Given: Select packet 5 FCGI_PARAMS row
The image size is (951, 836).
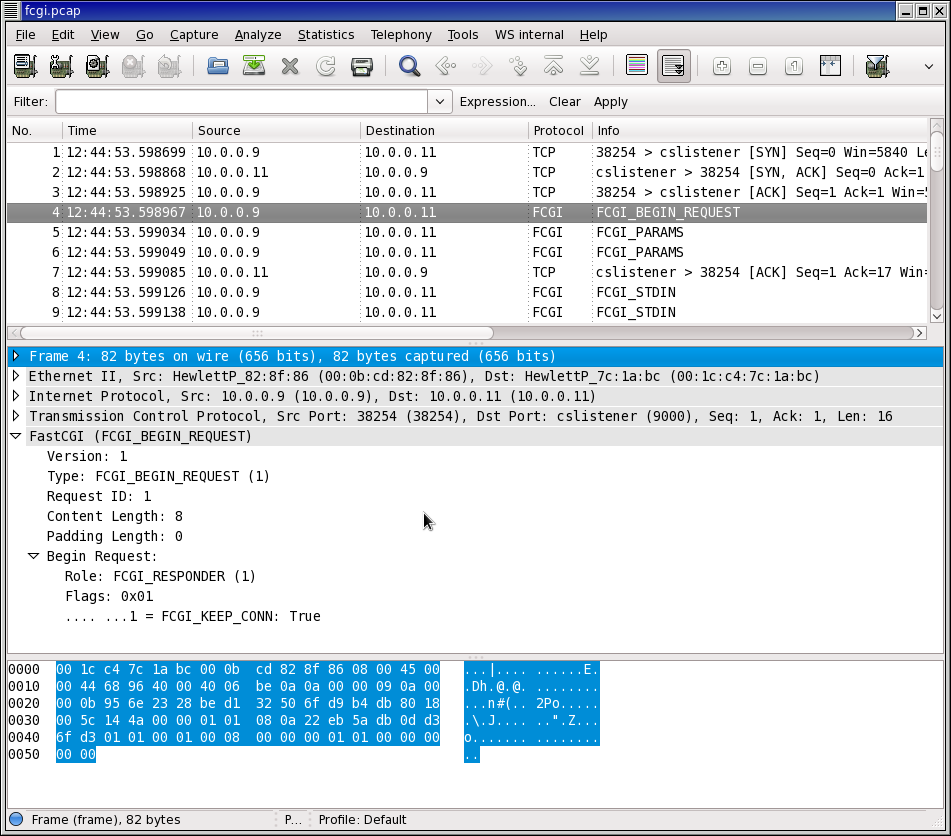Looking at the screenshot, I should 467,232.
